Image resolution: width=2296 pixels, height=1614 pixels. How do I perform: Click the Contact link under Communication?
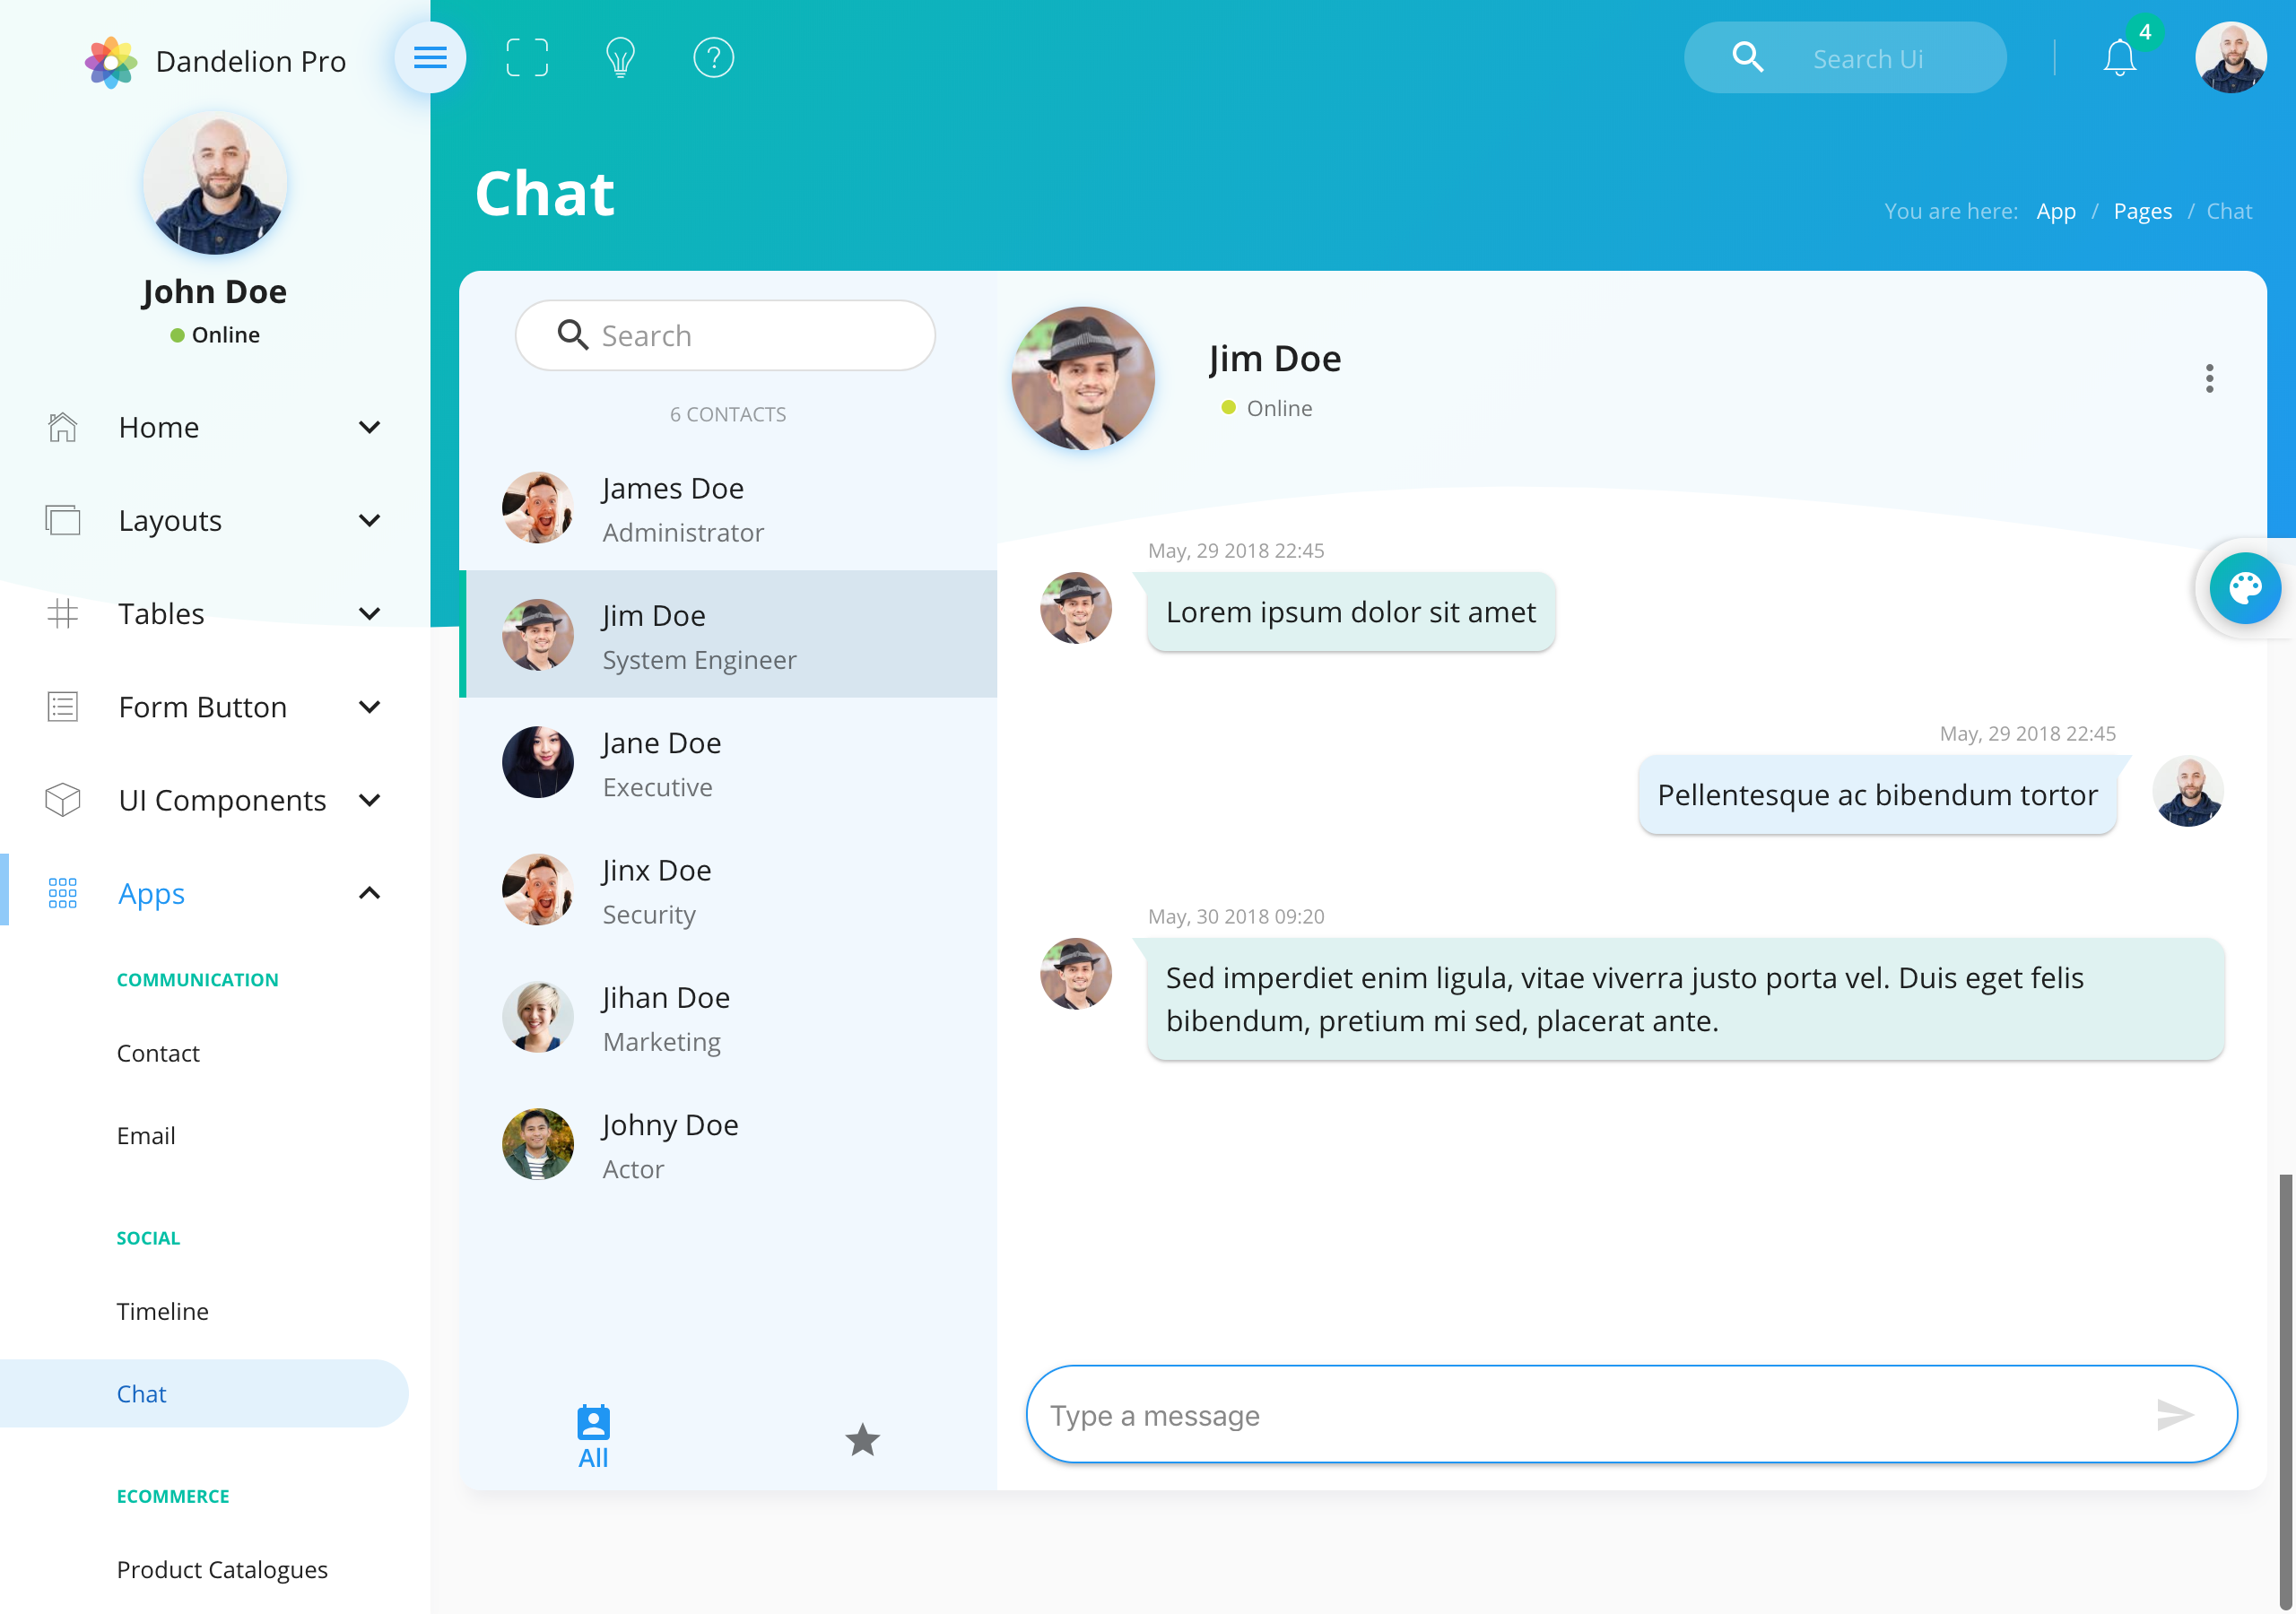[159, 1052]
